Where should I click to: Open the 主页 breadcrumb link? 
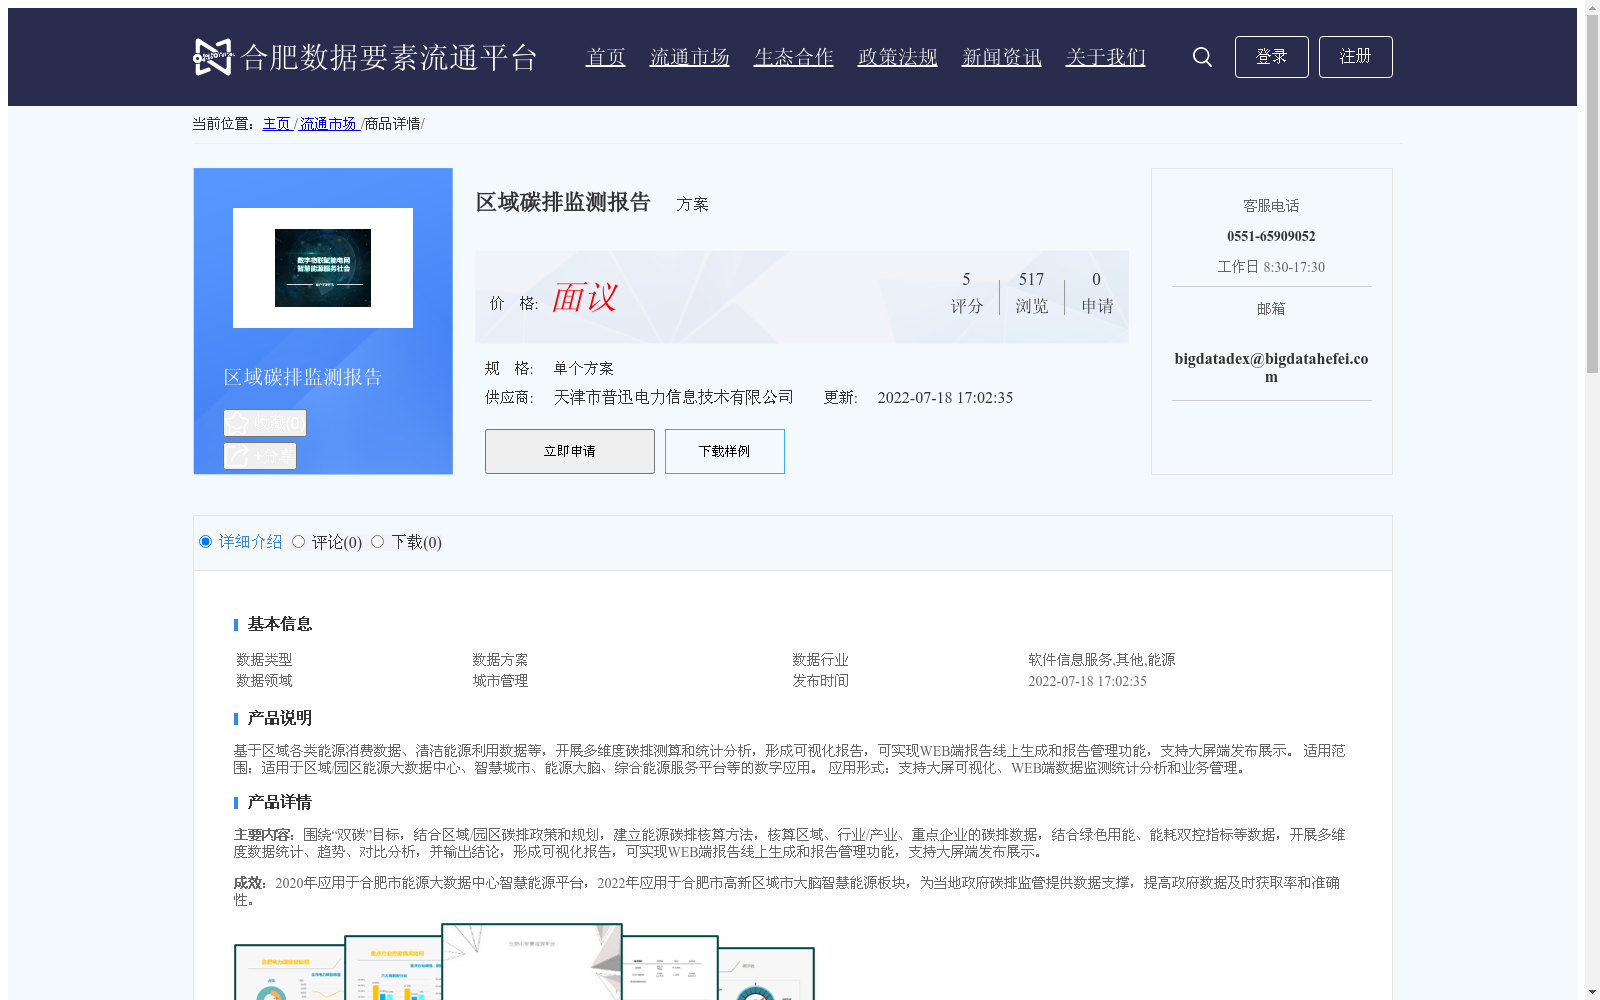coord(276,123)
